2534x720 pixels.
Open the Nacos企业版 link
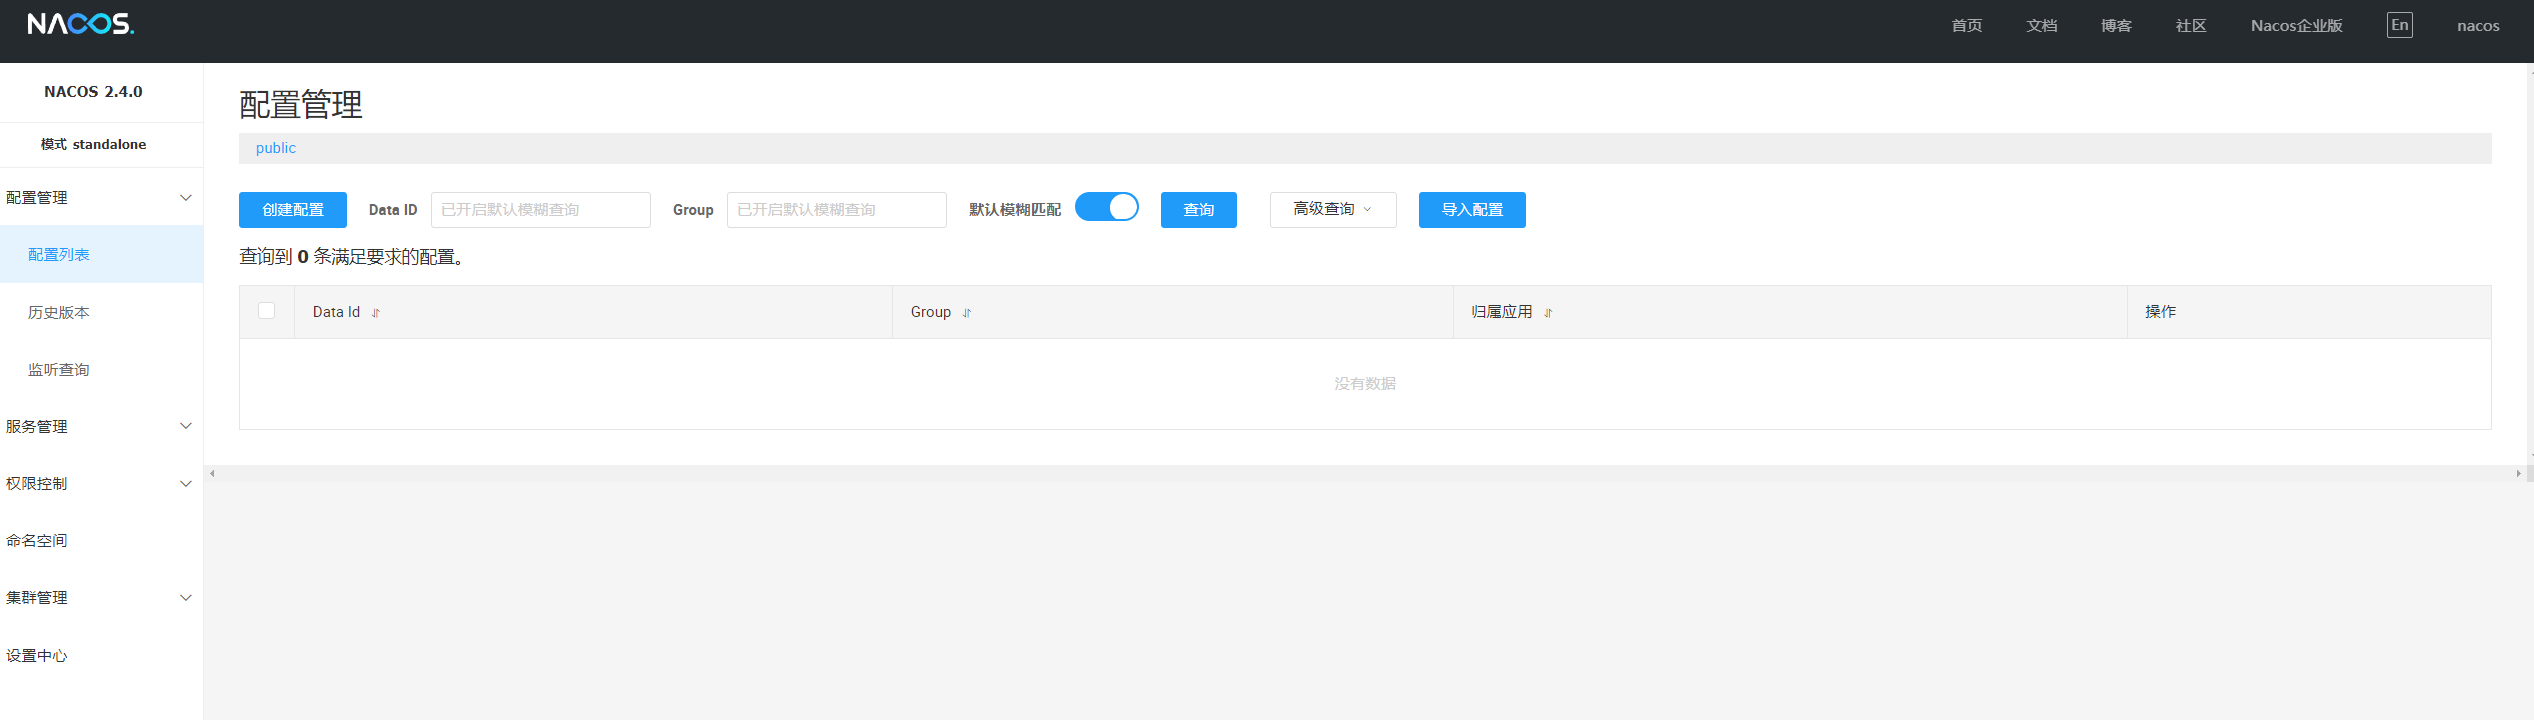tap(2297, 26)
